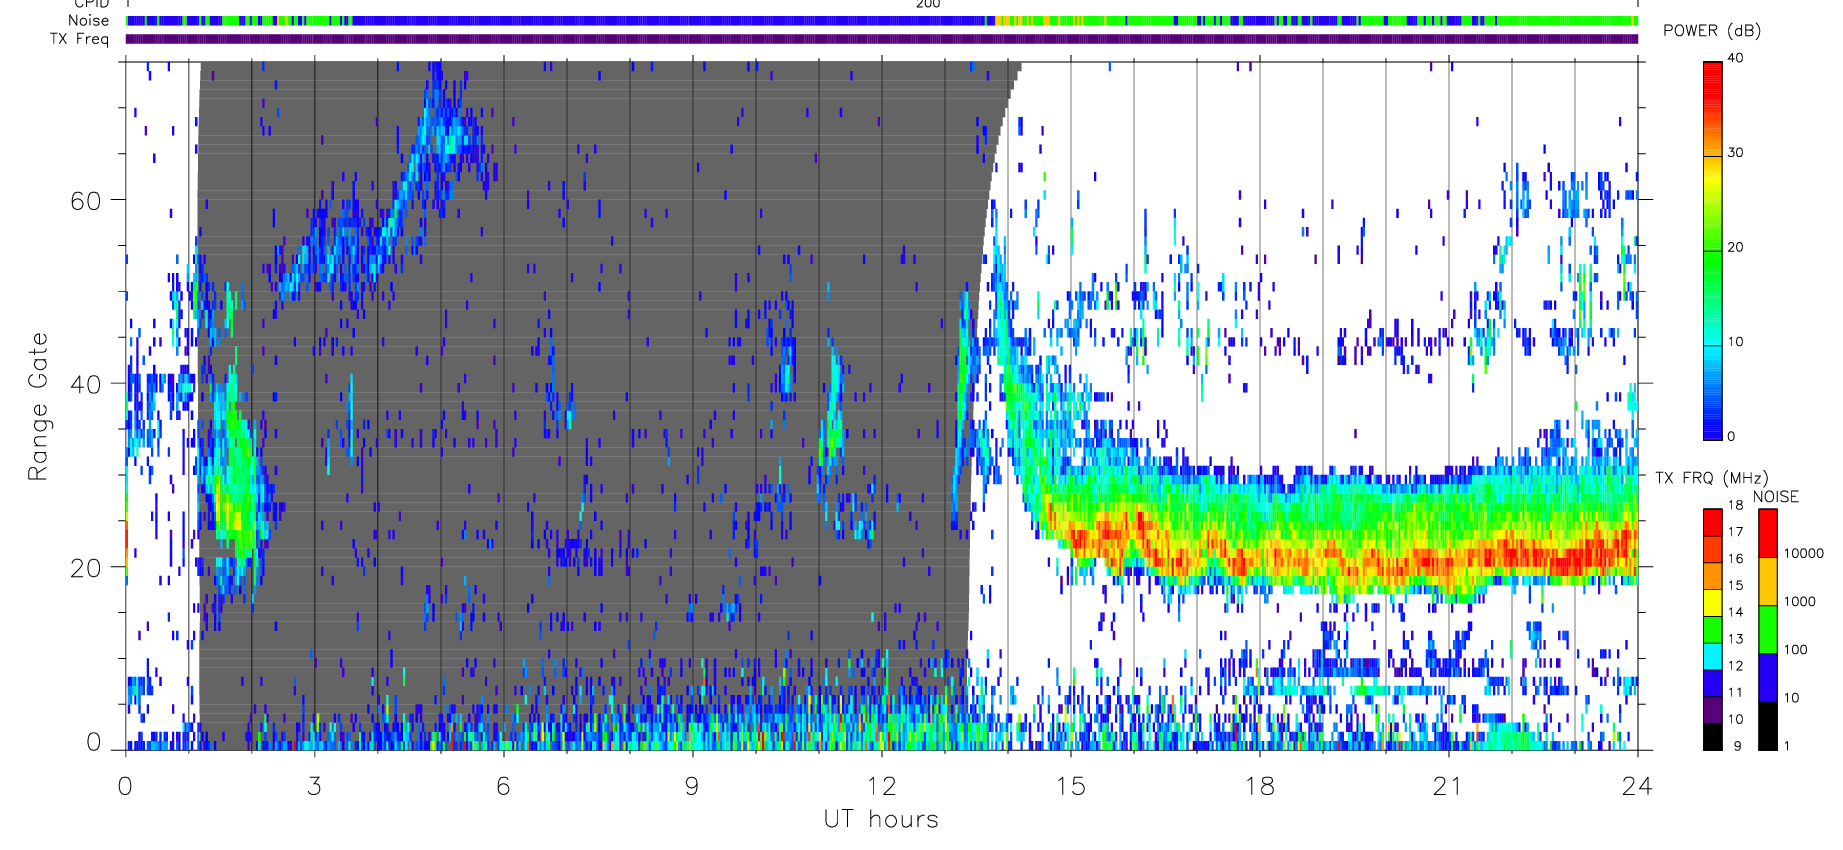This screenshot has height=850, width=1843.
Task: Click Range Gate axis tick label "20"
Action: (x=86, y=568)
